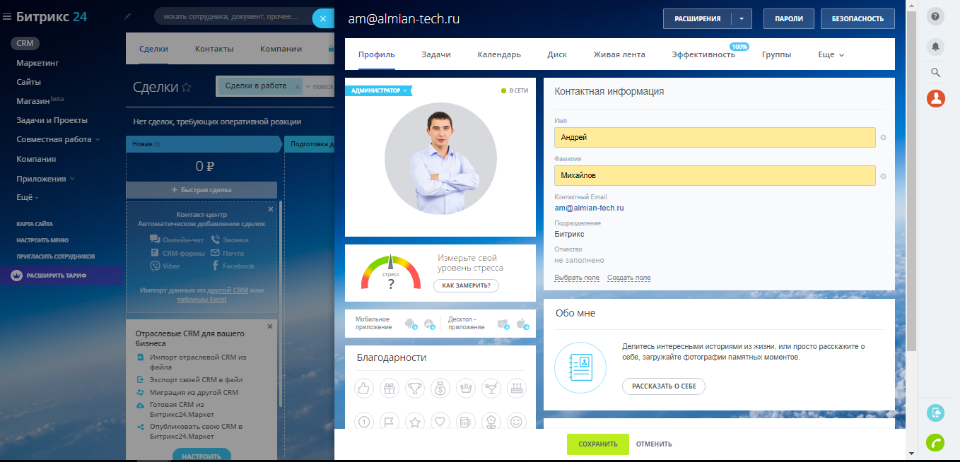
Task: Expand the Еще tab dropdown
Action: [x=831, y=54]
